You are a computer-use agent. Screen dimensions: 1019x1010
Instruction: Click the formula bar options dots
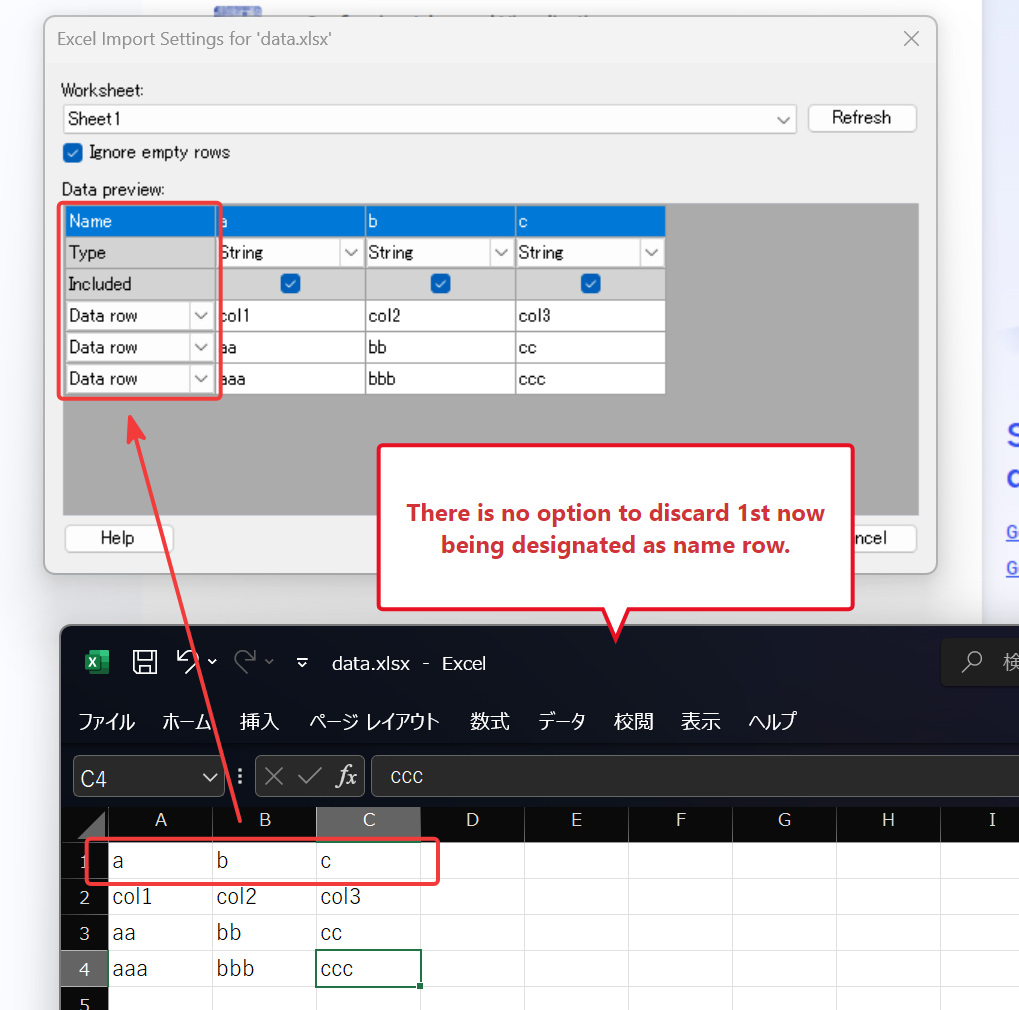[240, 776]
